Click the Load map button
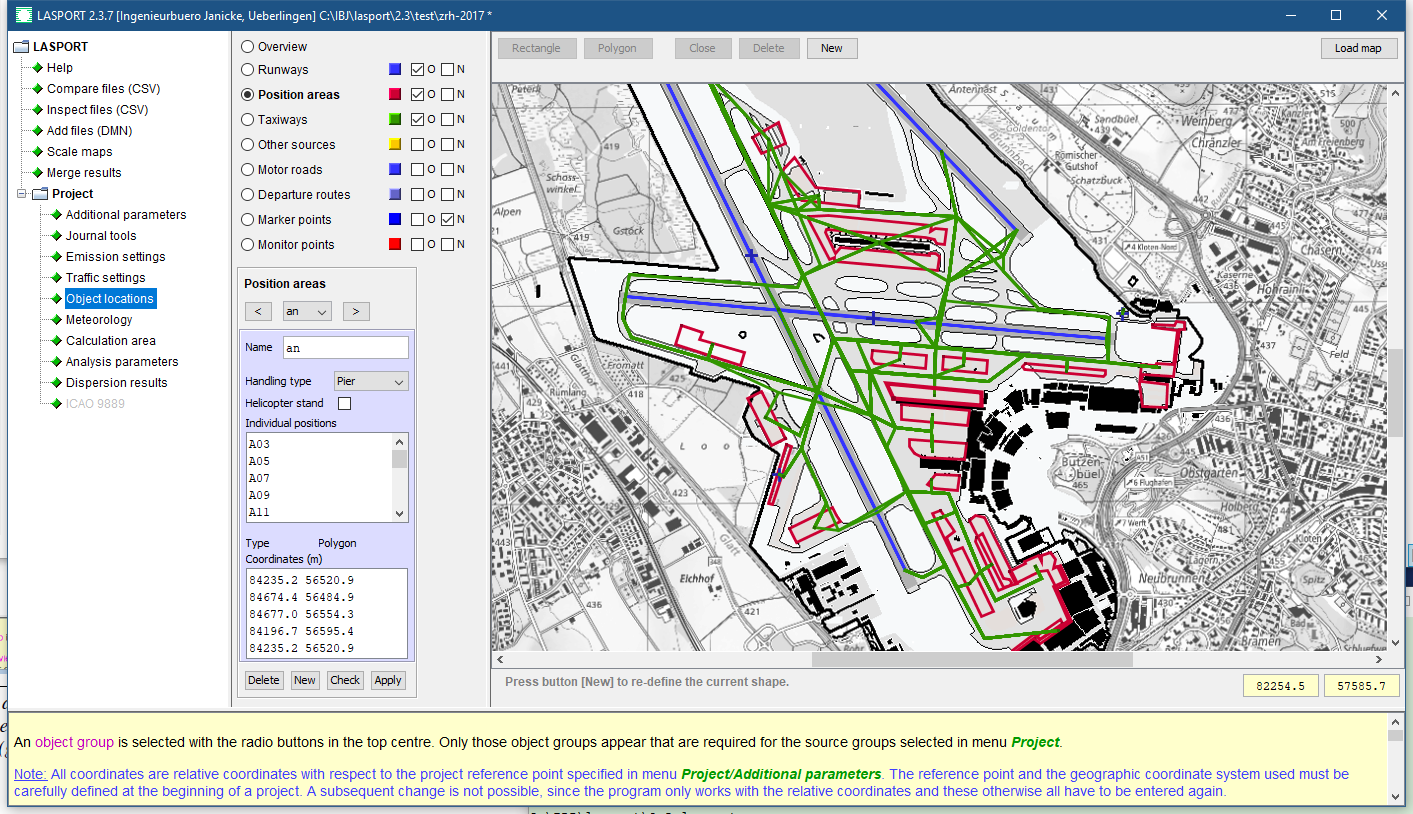 pos(1357,48)
